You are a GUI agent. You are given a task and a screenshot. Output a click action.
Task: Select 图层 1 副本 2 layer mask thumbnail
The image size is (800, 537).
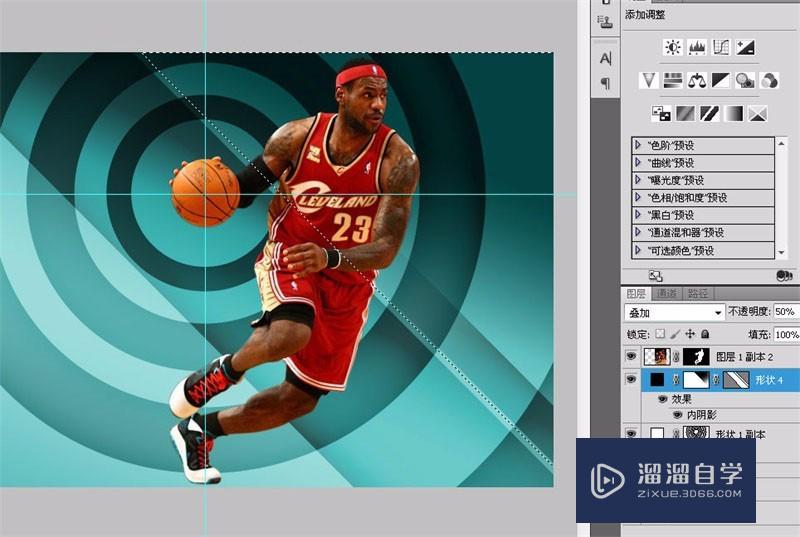pos(696,357)
